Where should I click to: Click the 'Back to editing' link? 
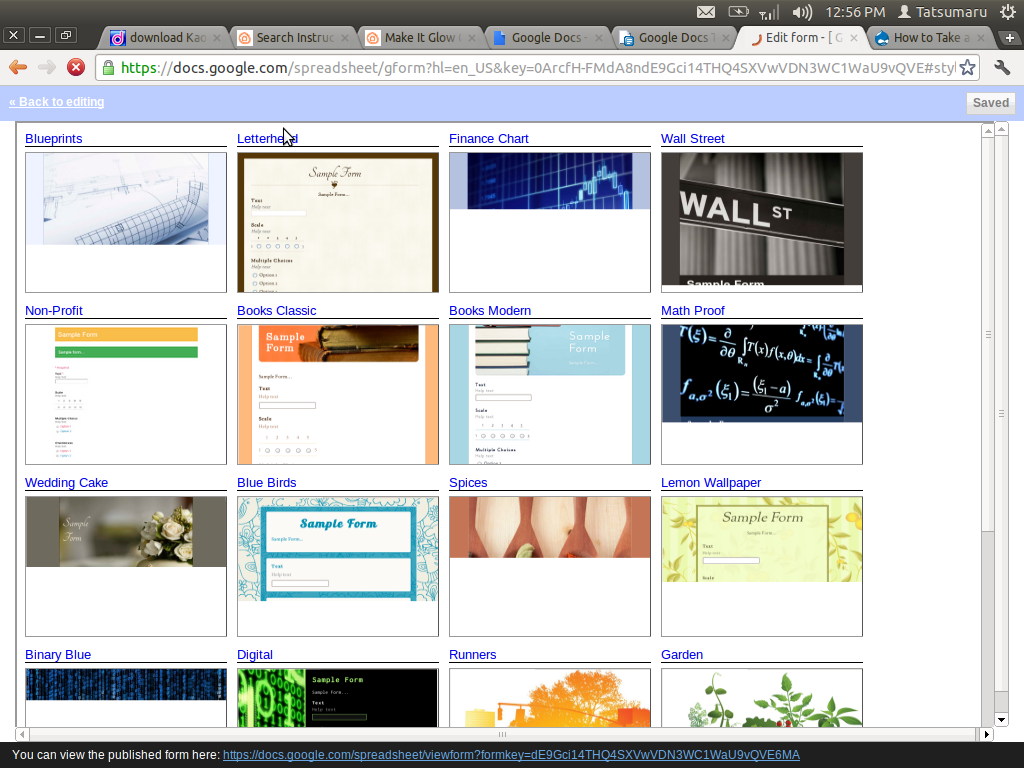coord(57,101)
